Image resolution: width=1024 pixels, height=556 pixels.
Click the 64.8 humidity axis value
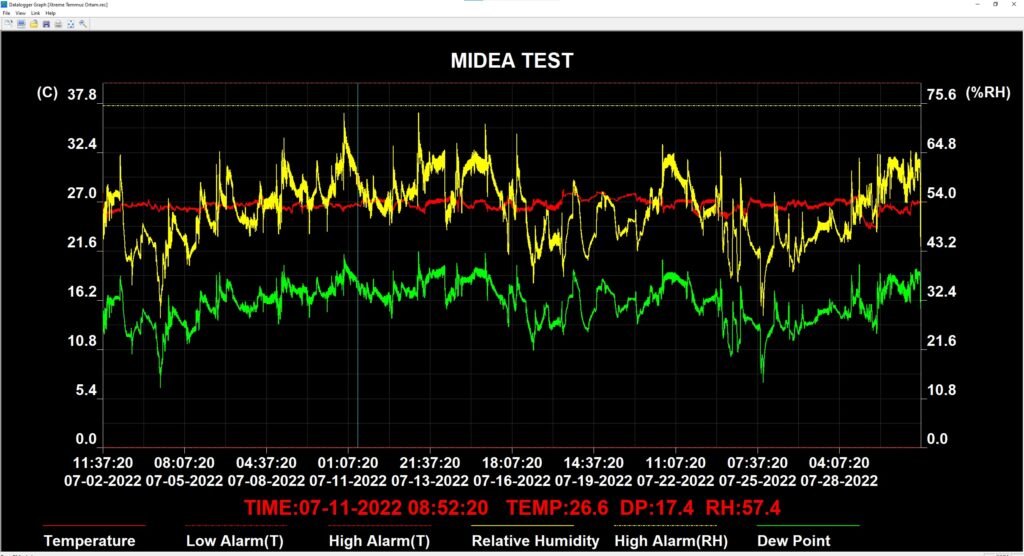[x=942, y=144]
